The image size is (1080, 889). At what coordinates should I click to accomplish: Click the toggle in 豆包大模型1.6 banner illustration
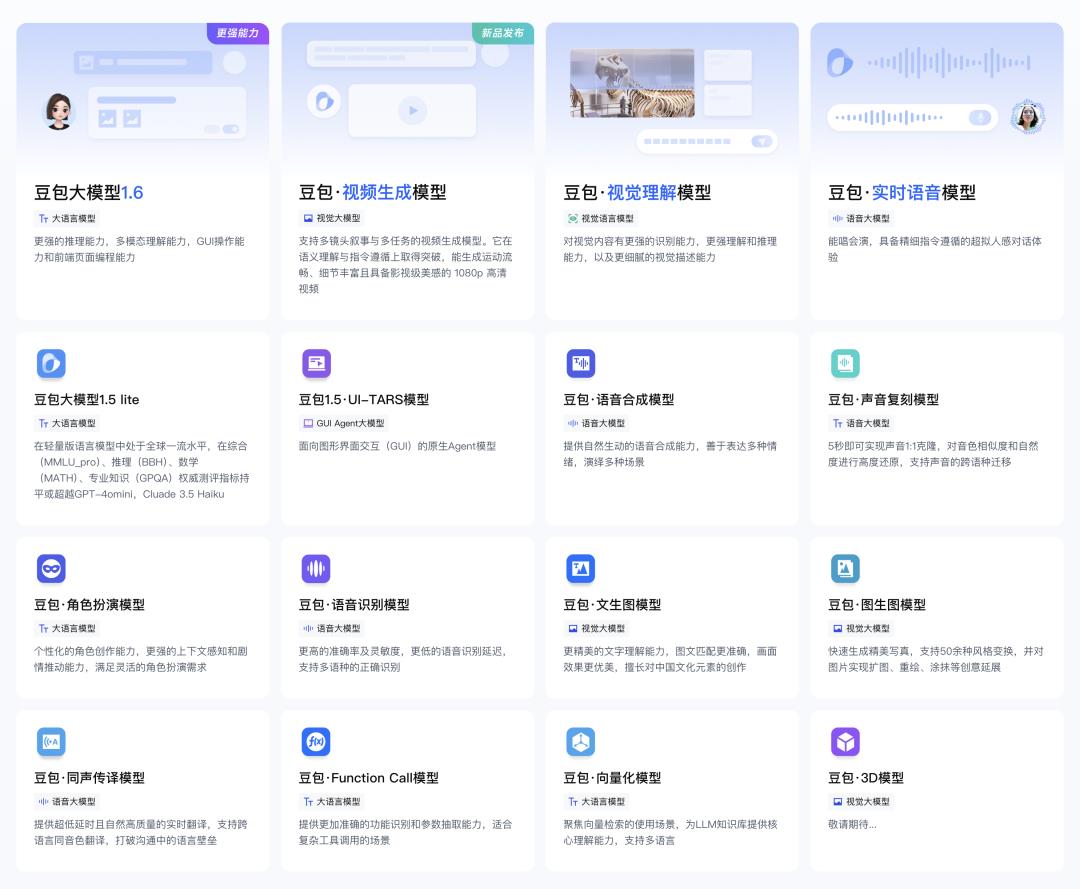click(x=230, y=129)
